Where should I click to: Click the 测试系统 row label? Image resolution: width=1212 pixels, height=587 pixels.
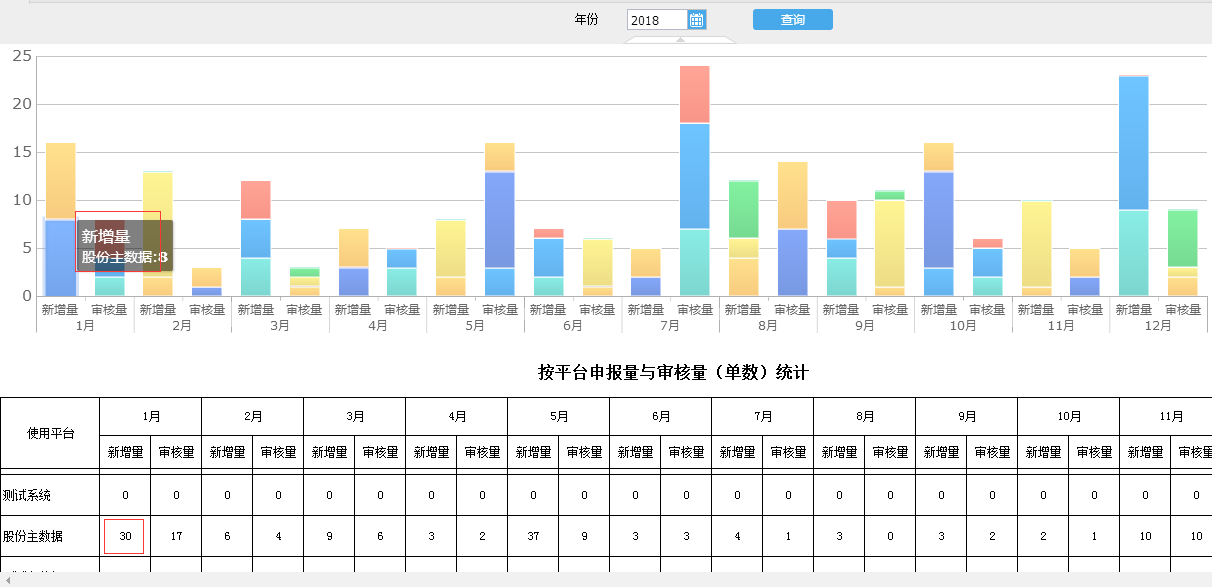pyautogui.click(x=27, y=495)
